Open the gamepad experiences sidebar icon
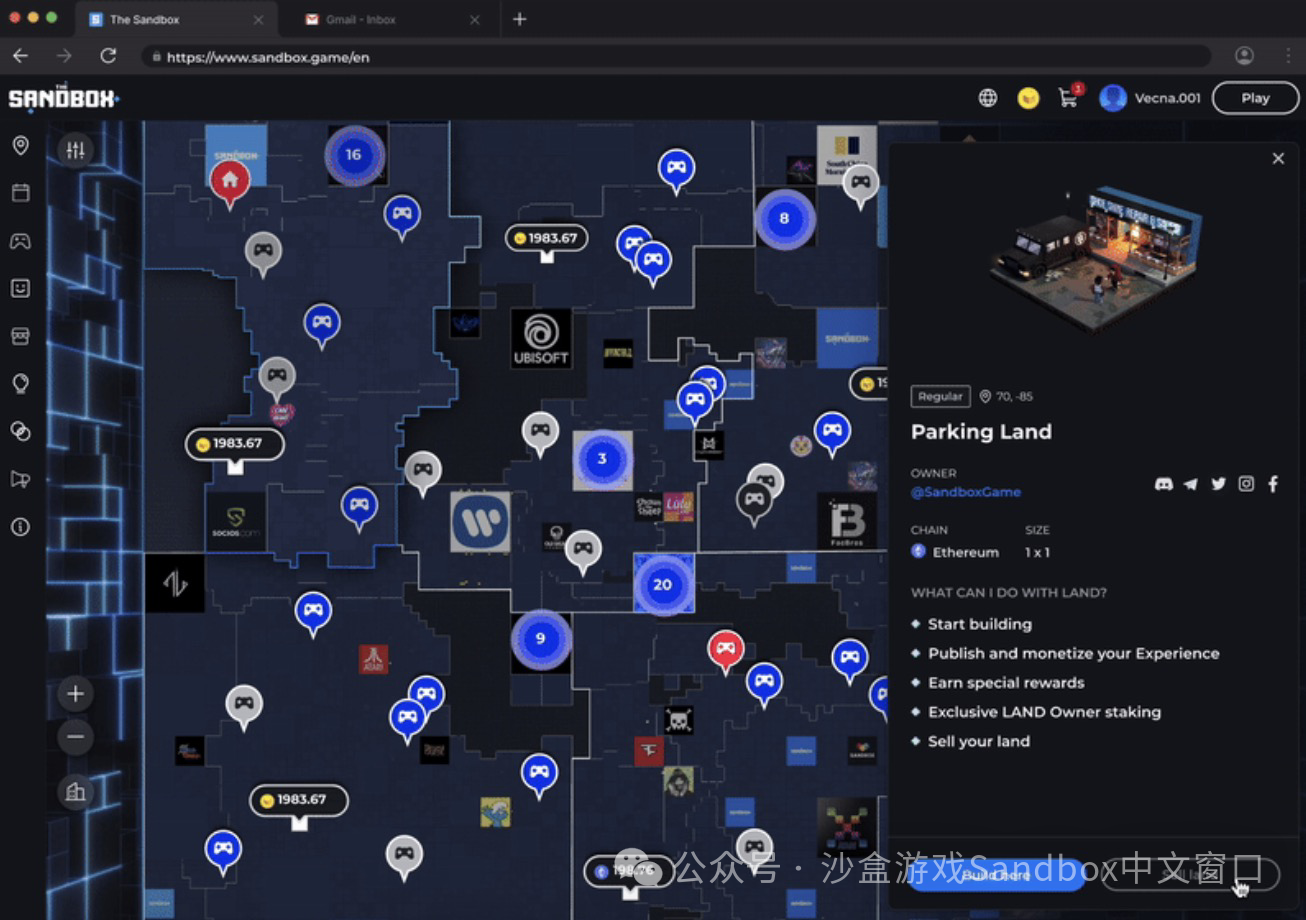Image resolution: width=1306 pixels, height=920 pixels. pos(20,241)
